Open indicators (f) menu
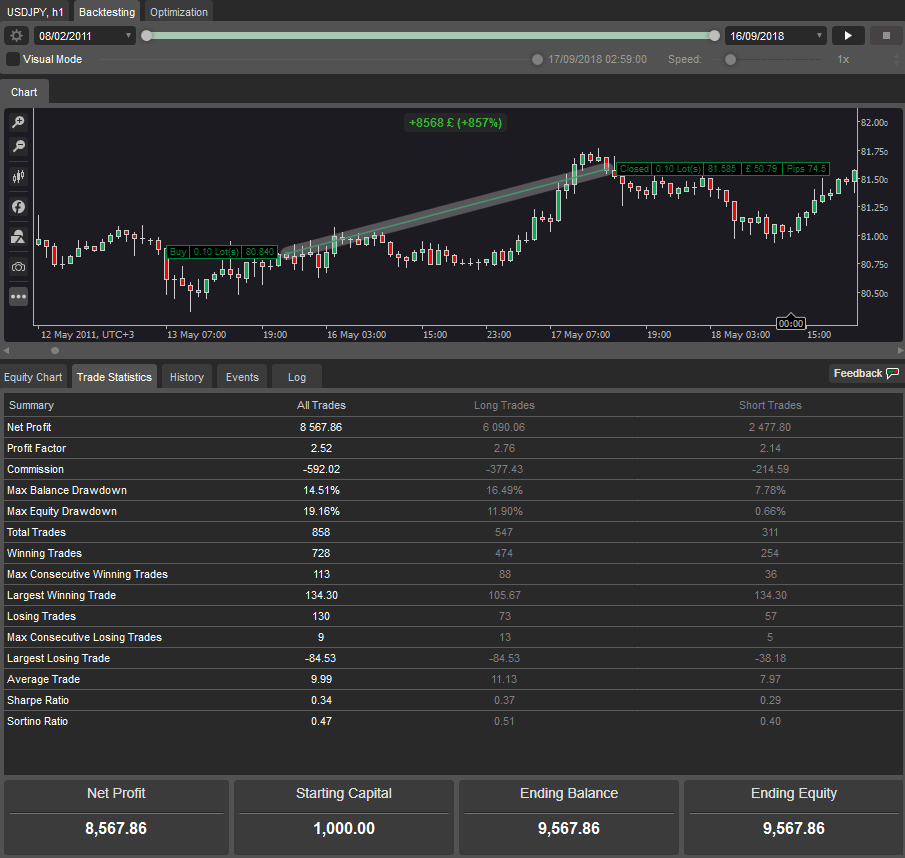 (x=18, y=207)
